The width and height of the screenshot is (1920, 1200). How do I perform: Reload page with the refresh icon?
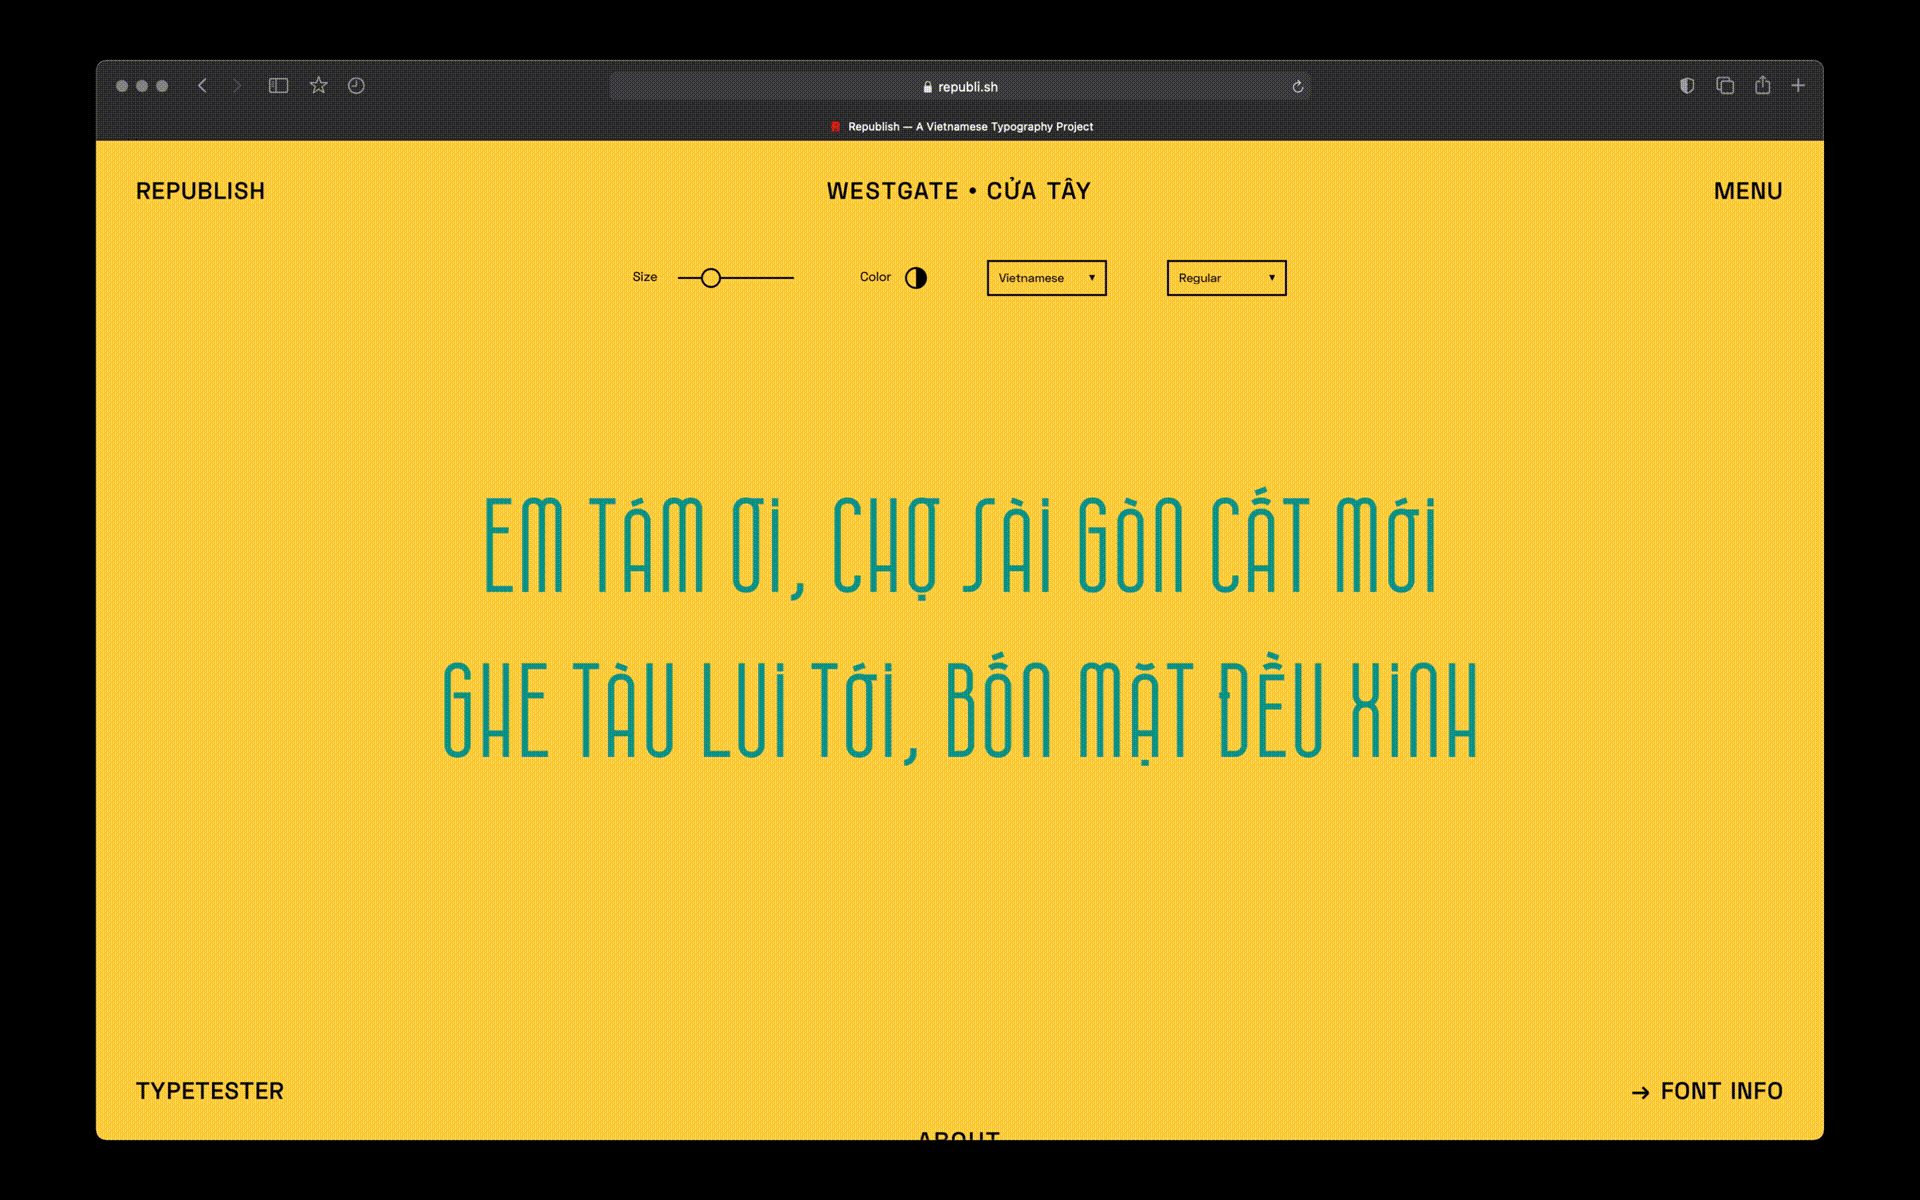1298,87
